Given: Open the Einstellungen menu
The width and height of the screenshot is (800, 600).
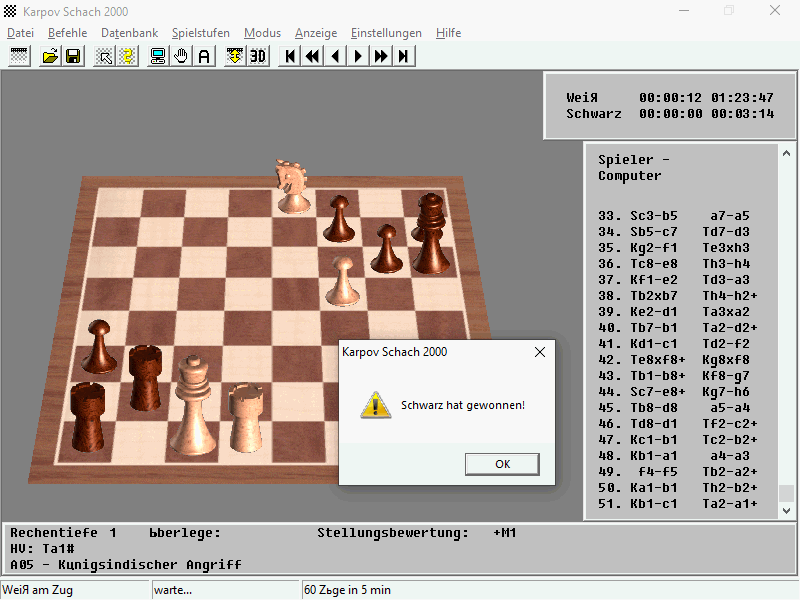Looking at the screenshot, I should pyautogui.click(x=386, y=33).
